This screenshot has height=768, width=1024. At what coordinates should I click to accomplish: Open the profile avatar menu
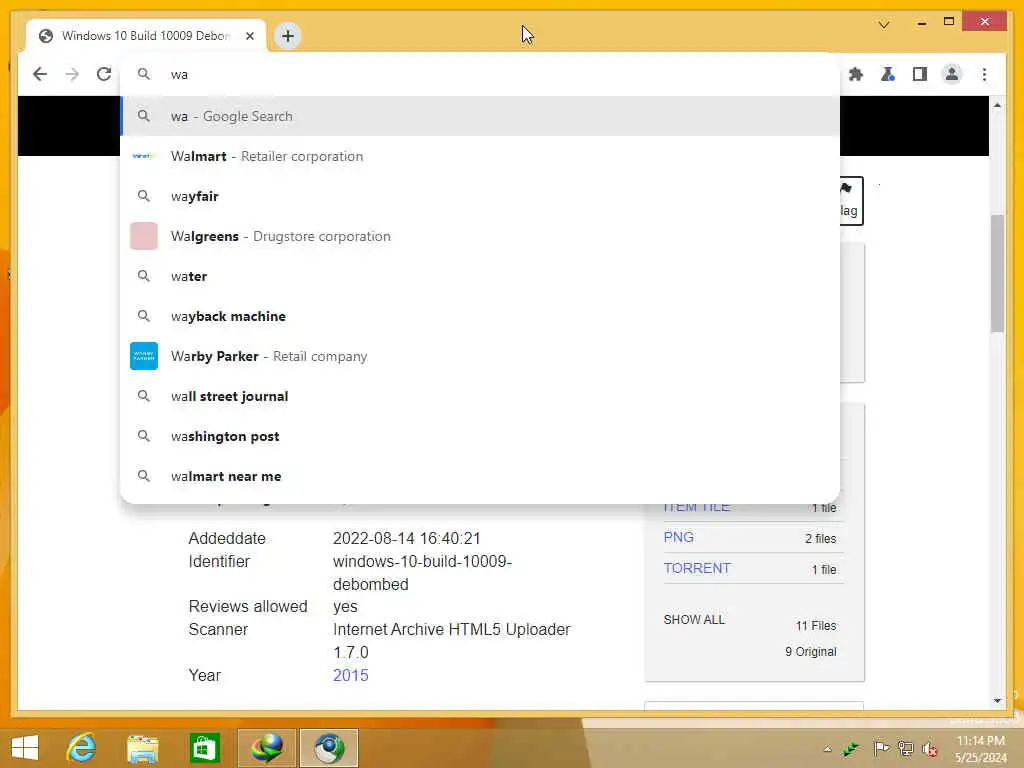click(952, 74)
